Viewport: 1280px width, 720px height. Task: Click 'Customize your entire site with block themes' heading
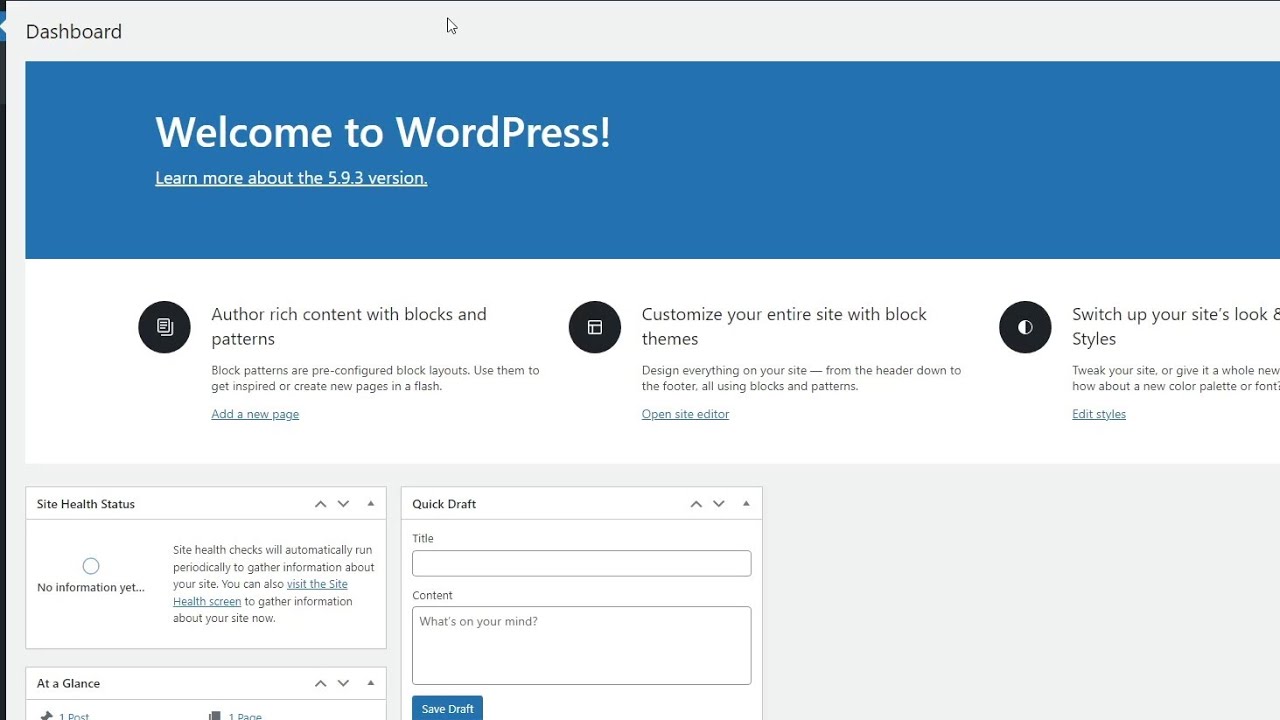tap(784, 326)
